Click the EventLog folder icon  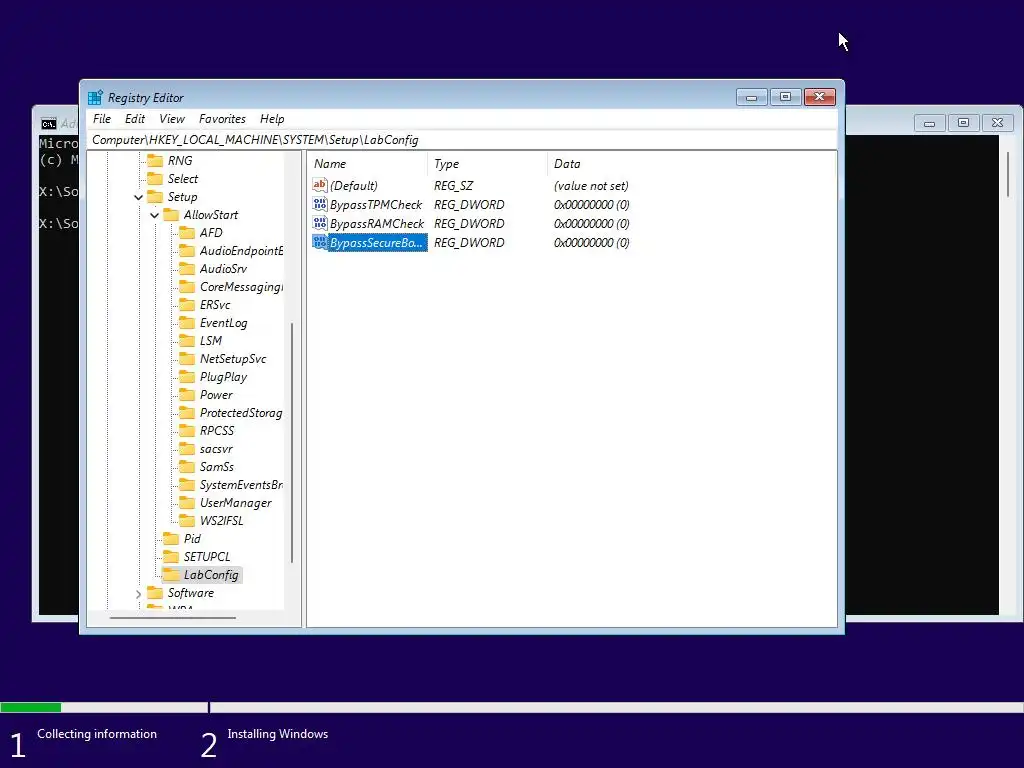(x=187, y=323)
